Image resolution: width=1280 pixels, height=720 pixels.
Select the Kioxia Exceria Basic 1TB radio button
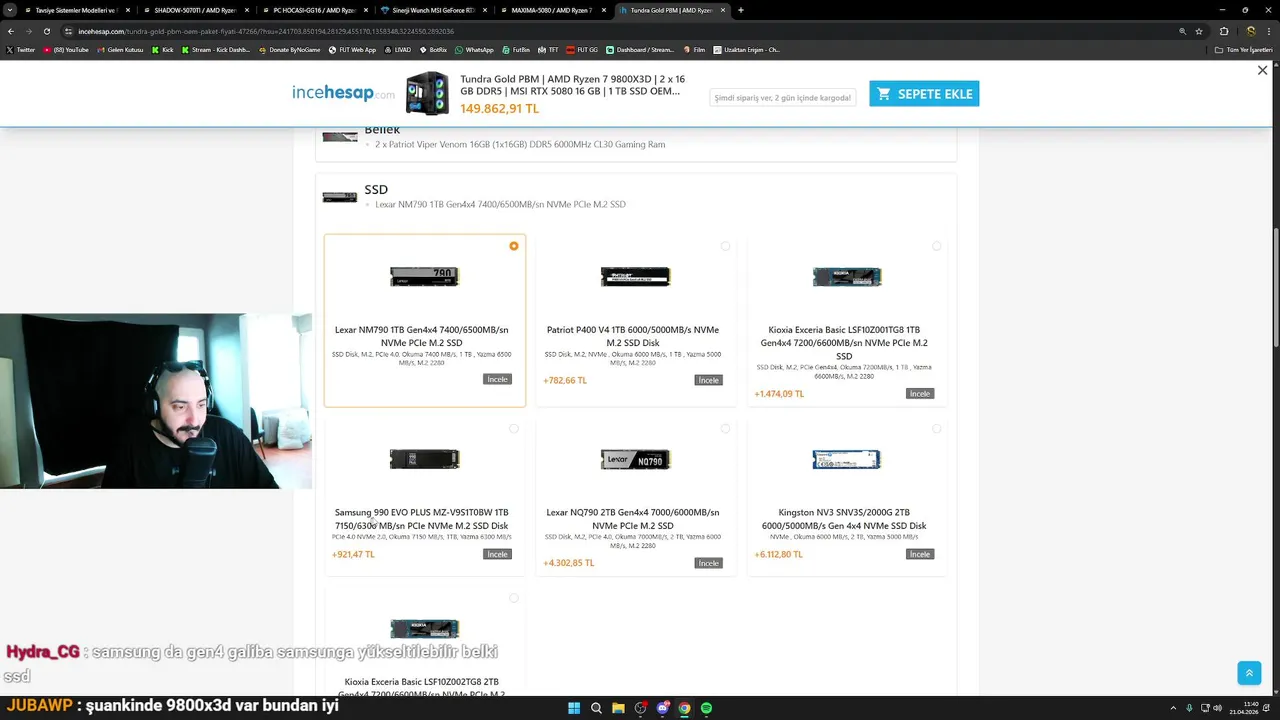(x=936, y=246)
